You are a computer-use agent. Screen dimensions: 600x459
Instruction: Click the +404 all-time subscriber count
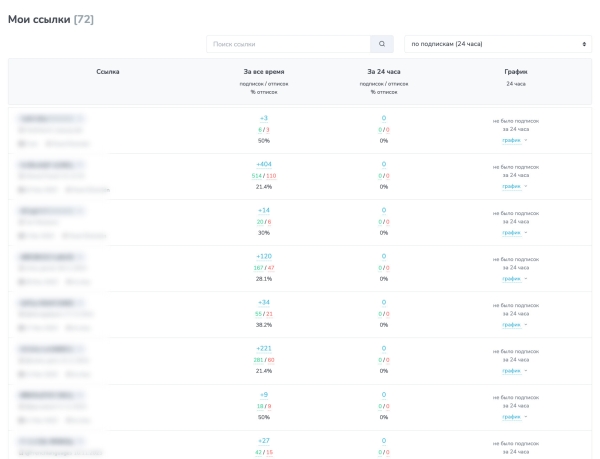click(x=264, y=164)
